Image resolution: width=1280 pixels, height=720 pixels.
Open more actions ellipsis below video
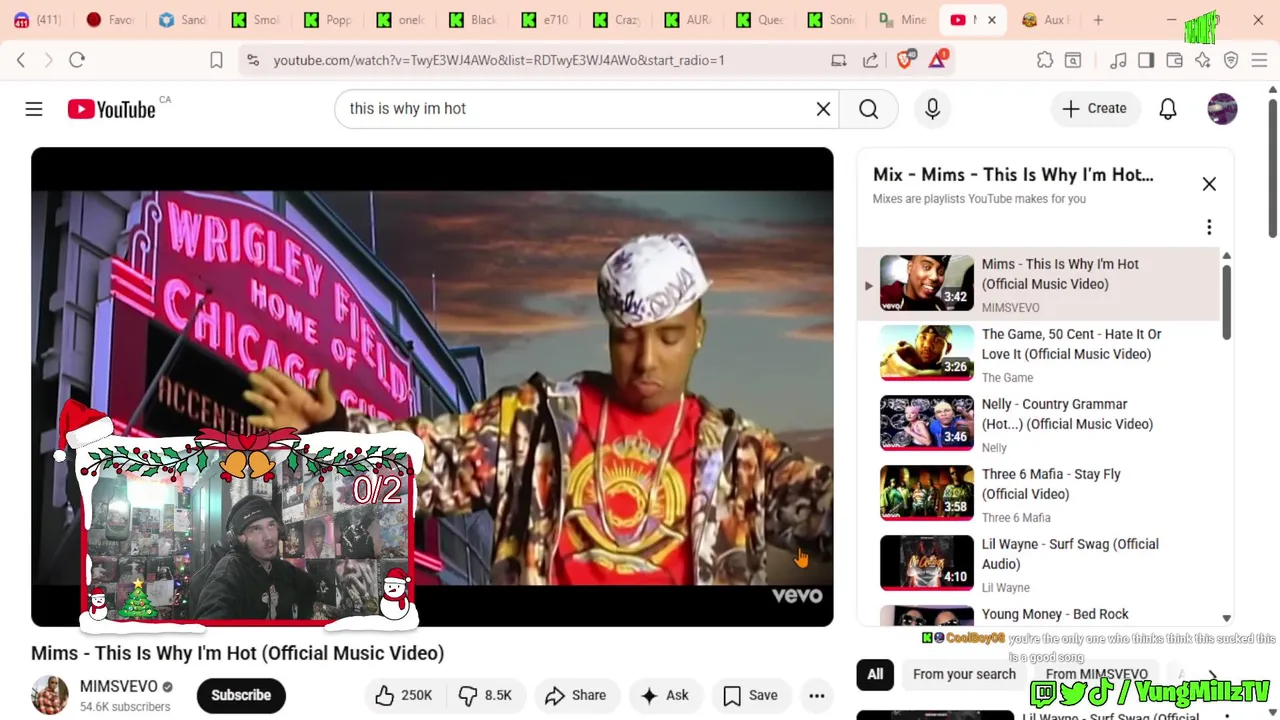(817, 695)
